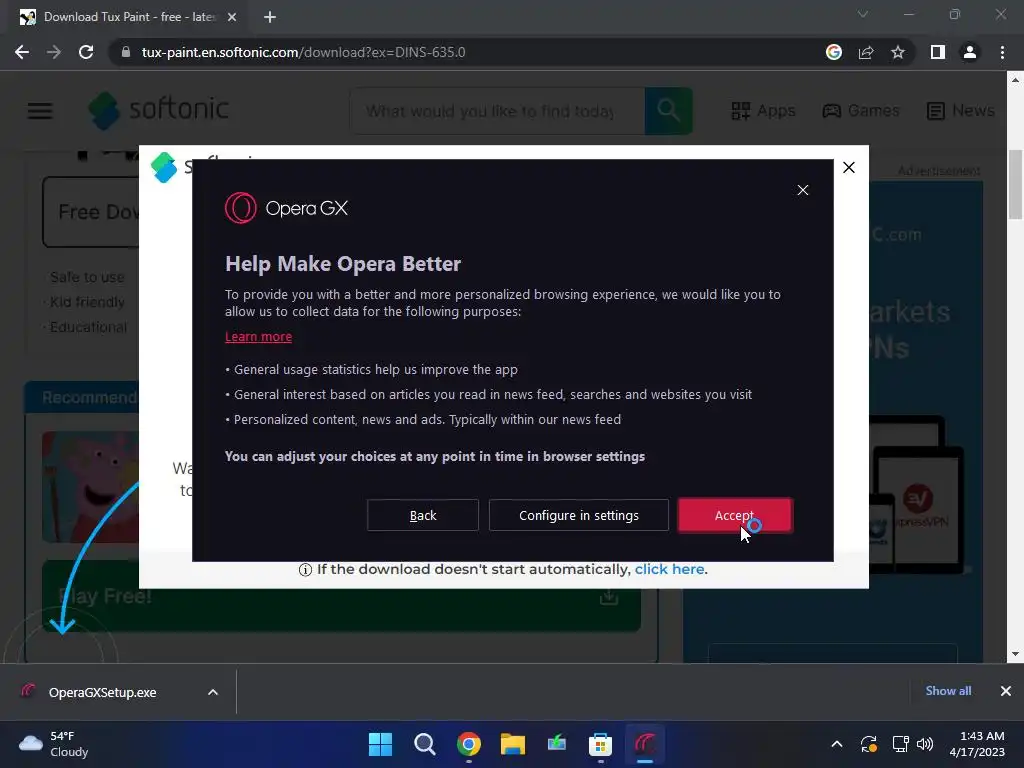Open the Chrome profile icon
This screenshot has height=768, width=1024.
970,52
